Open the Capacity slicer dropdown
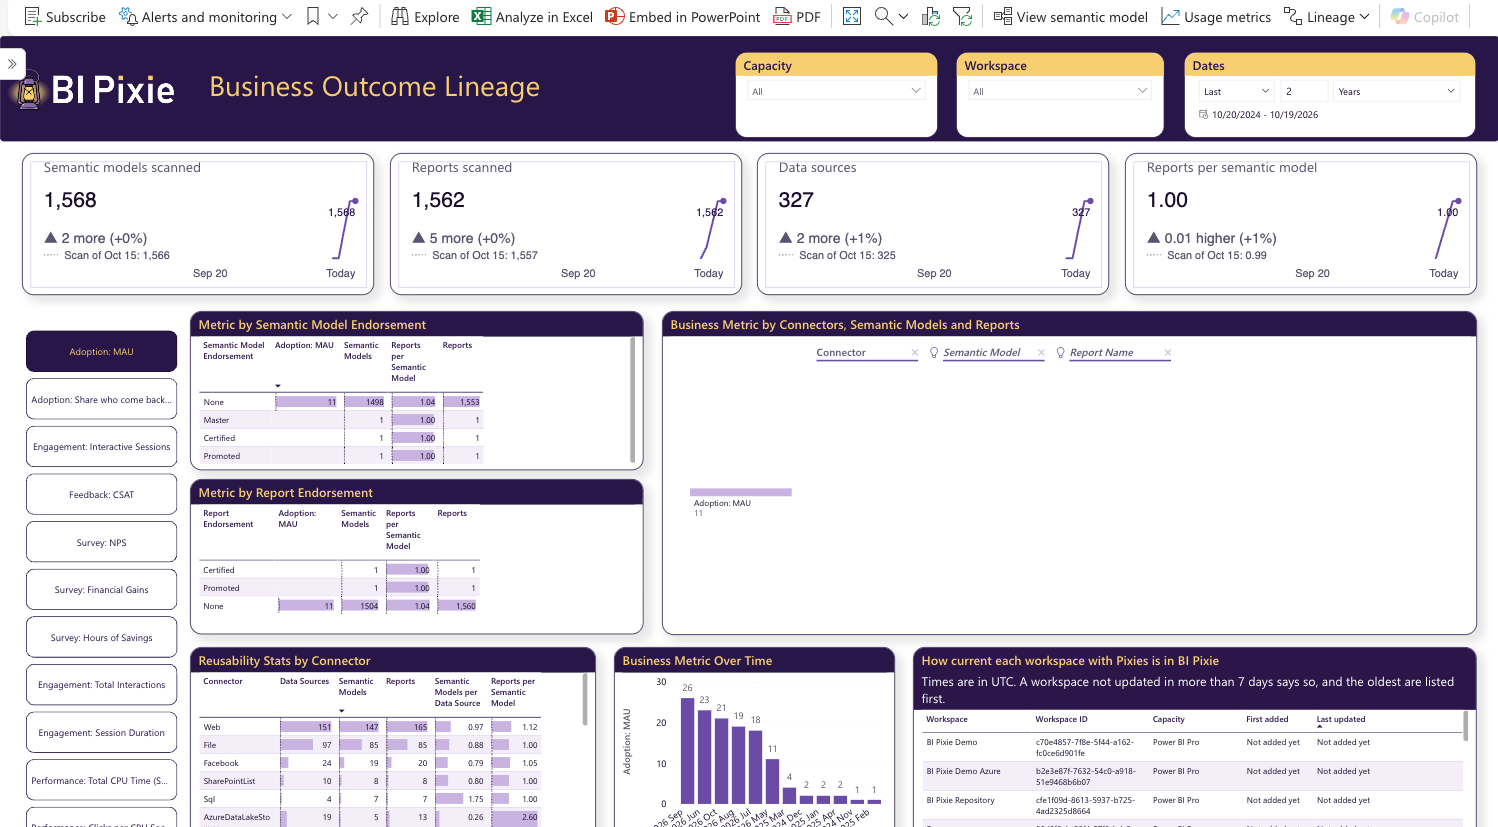1498x827 pixels. 836,91
